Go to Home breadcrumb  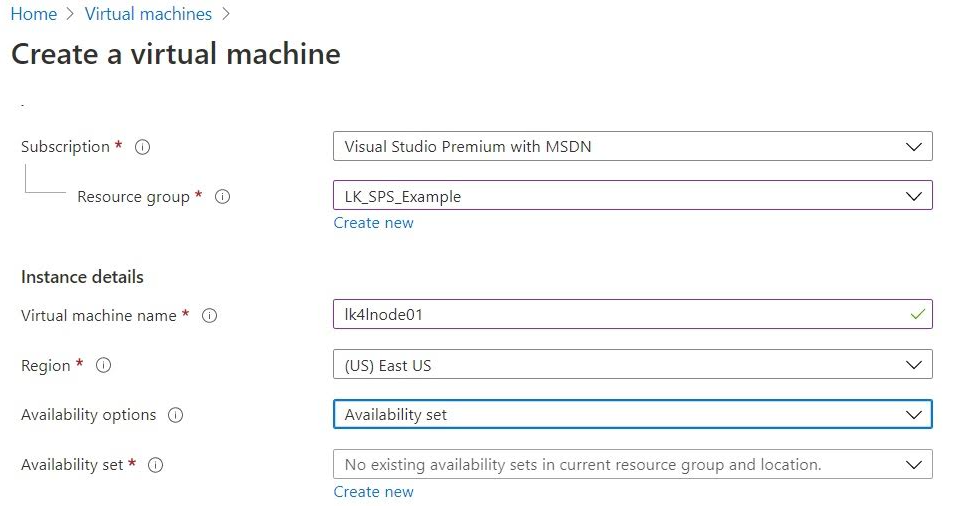[33, 14]
